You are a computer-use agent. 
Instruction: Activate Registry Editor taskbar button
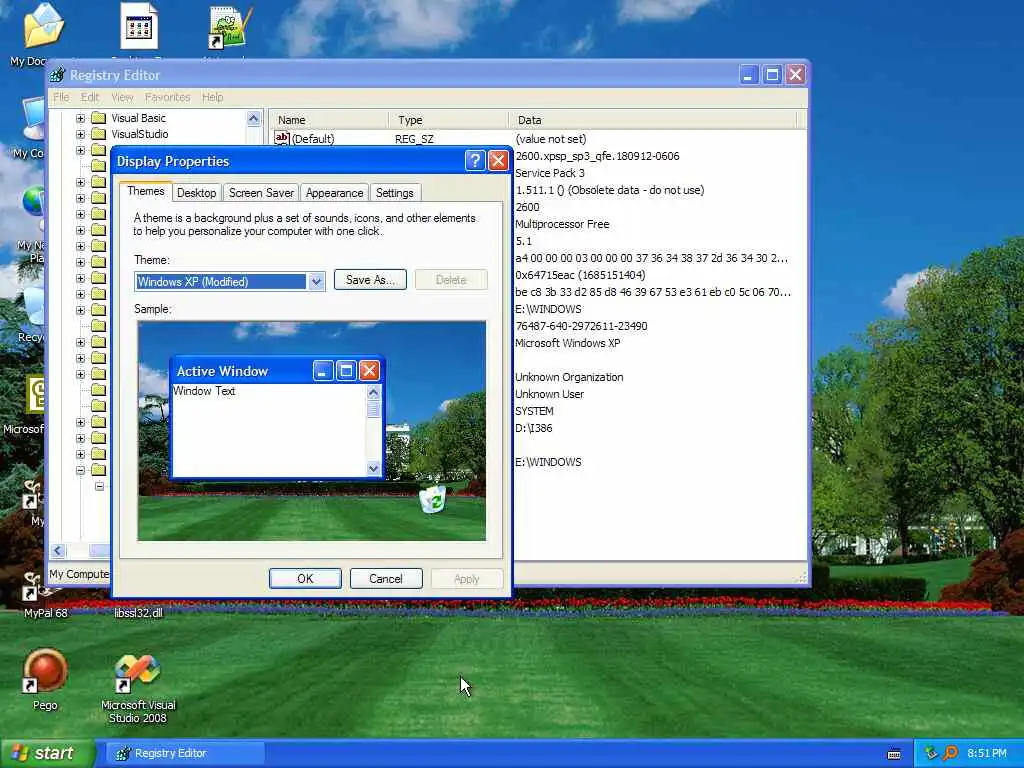point(186,753)
